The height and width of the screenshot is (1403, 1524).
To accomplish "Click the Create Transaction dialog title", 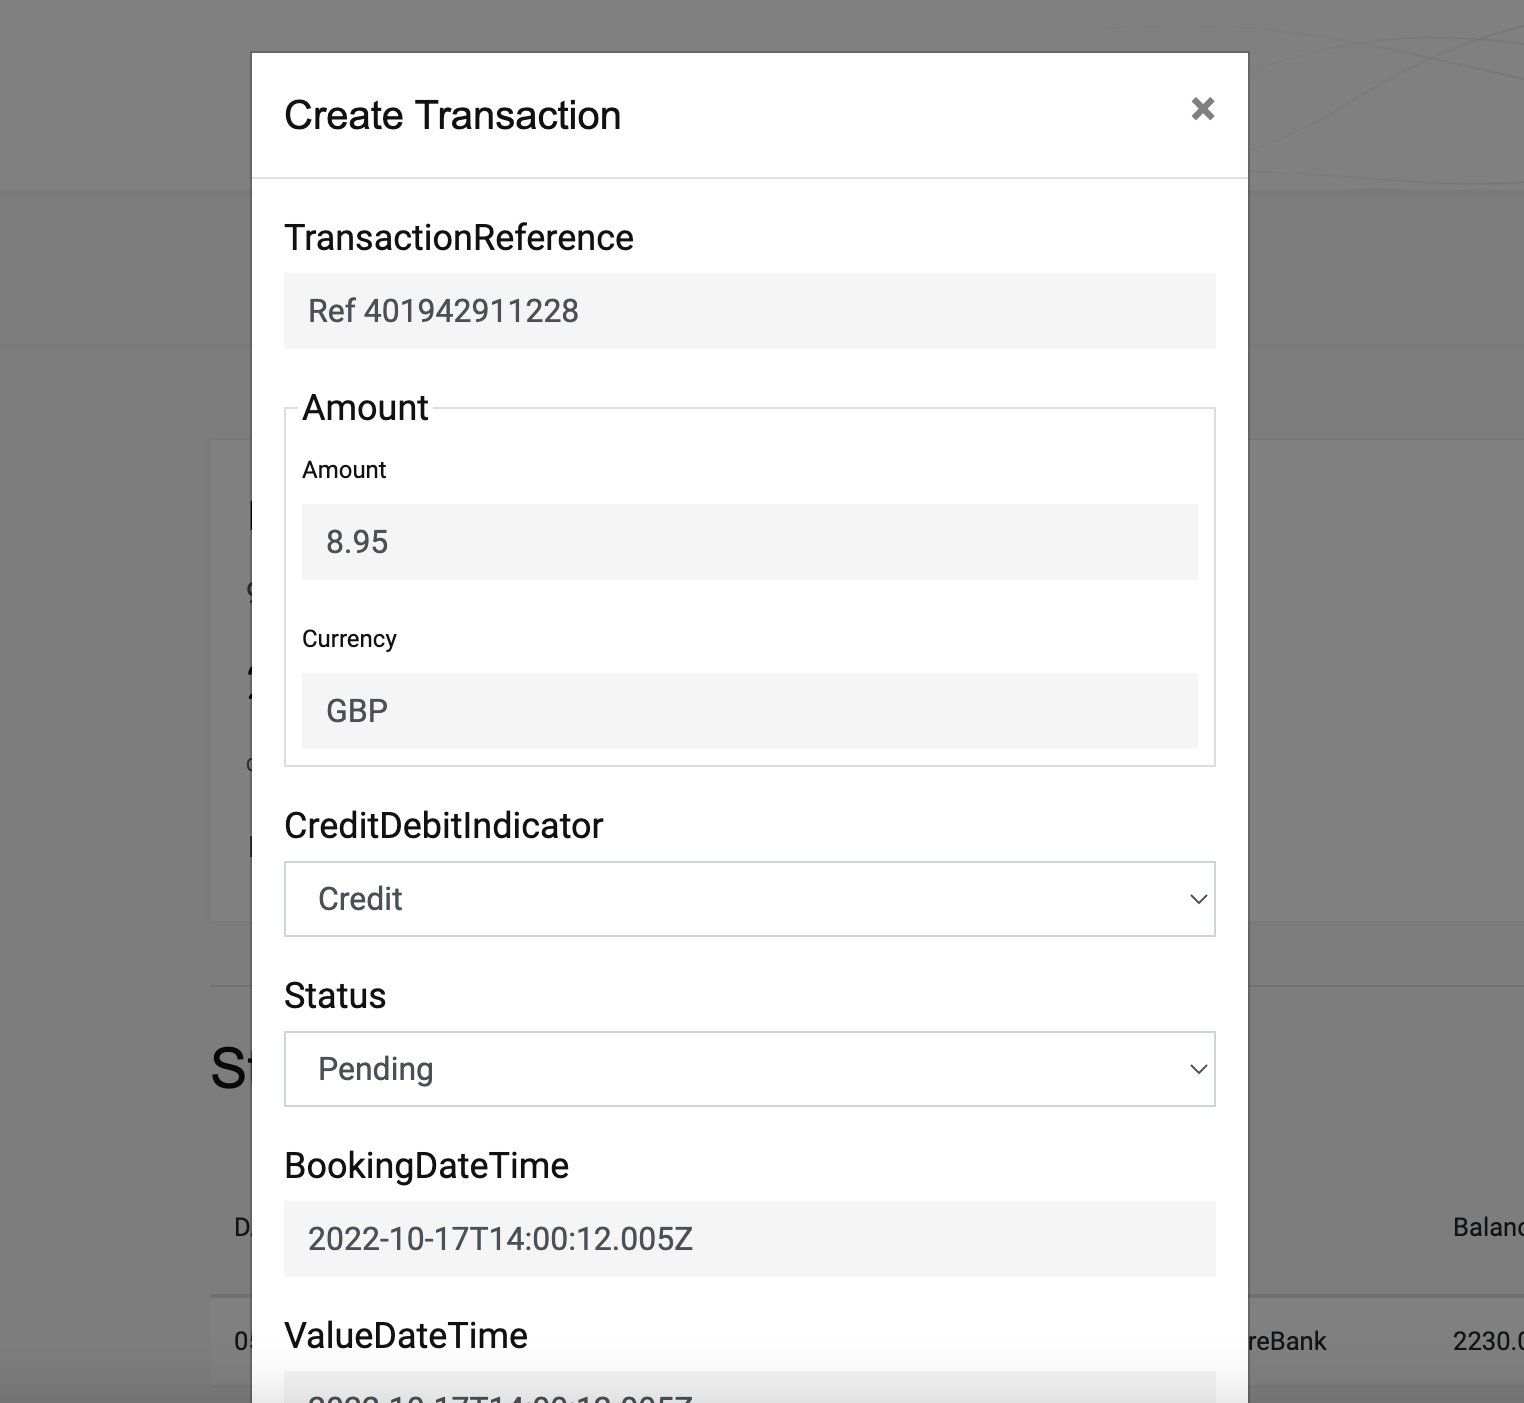I will click(452, 114).
